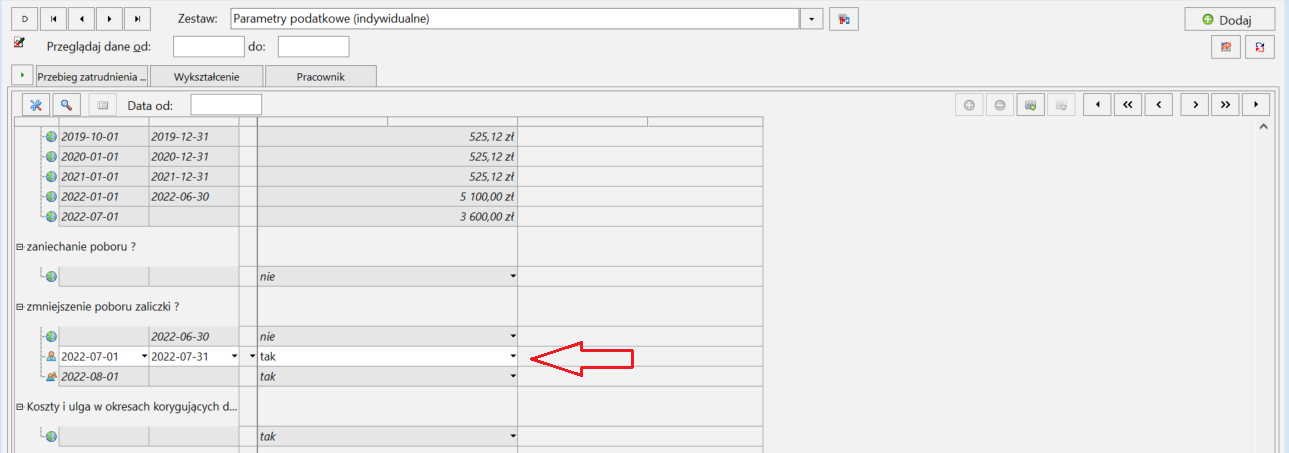Viewport: 1289px width, 453px height.
Task: Select the 2021-12-31 end date cell
Action: coord(194,176)
